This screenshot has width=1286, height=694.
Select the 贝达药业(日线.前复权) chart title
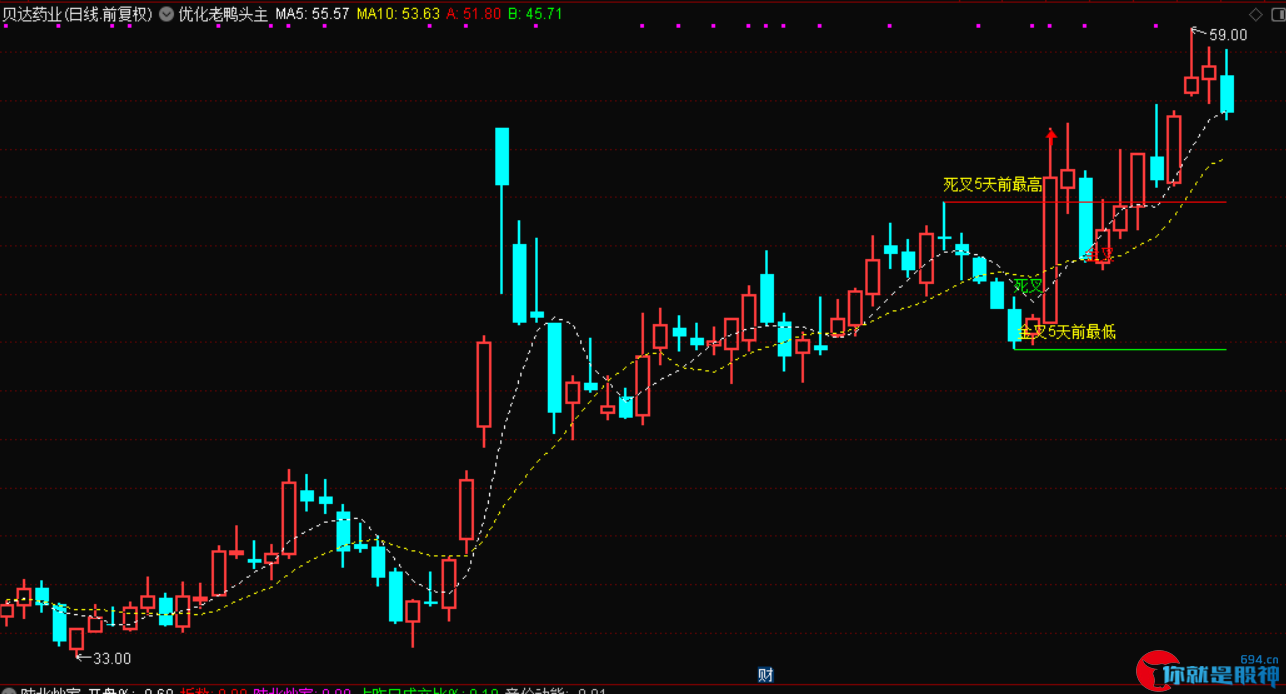click(77, 14)
